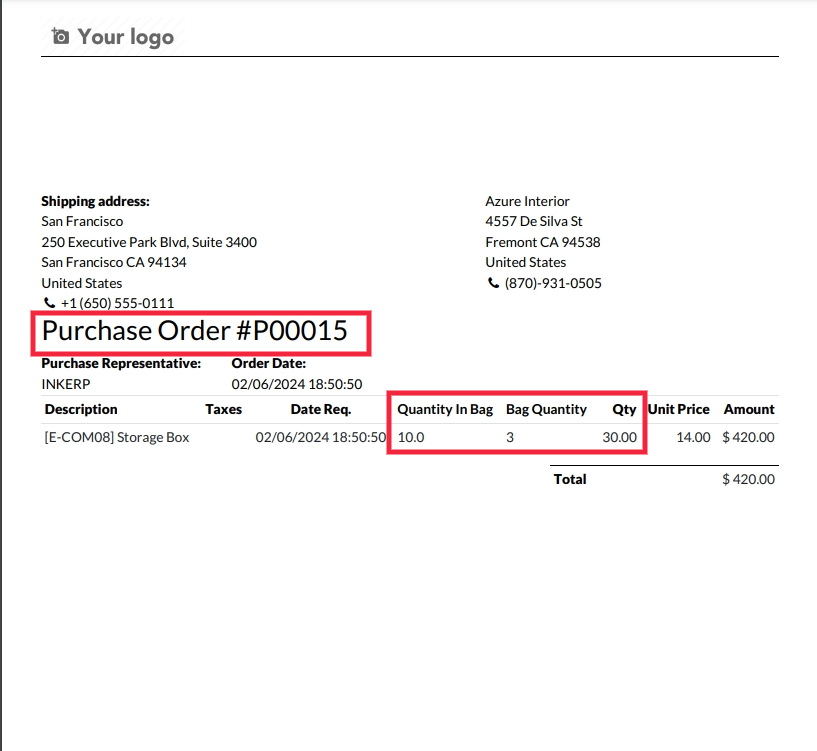Click the "Purchase Order #P00015" heading
This screenshot has width=817, height=751.
coord(195,330)
